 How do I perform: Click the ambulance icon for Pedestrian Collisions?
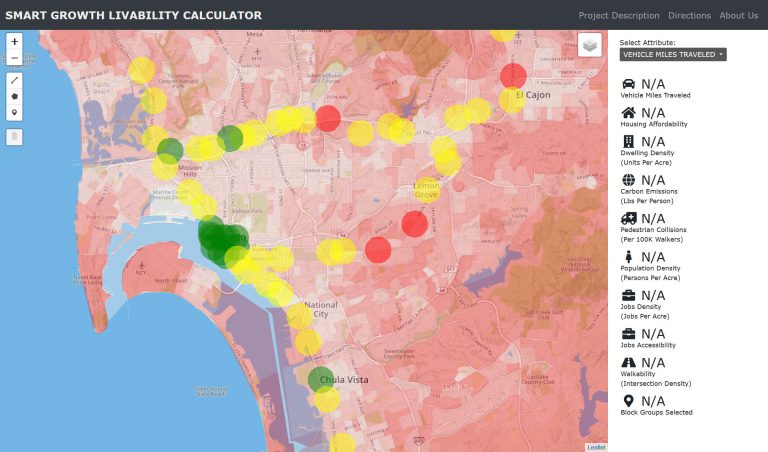(x=628, y=218)
